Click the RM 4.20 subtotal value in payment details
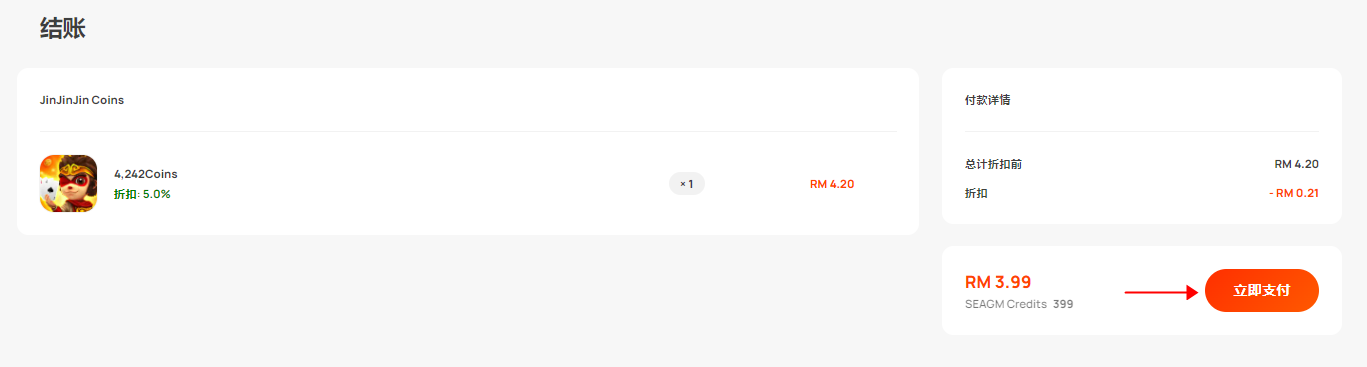1367x367 pixels. [x=1297, y=164]
